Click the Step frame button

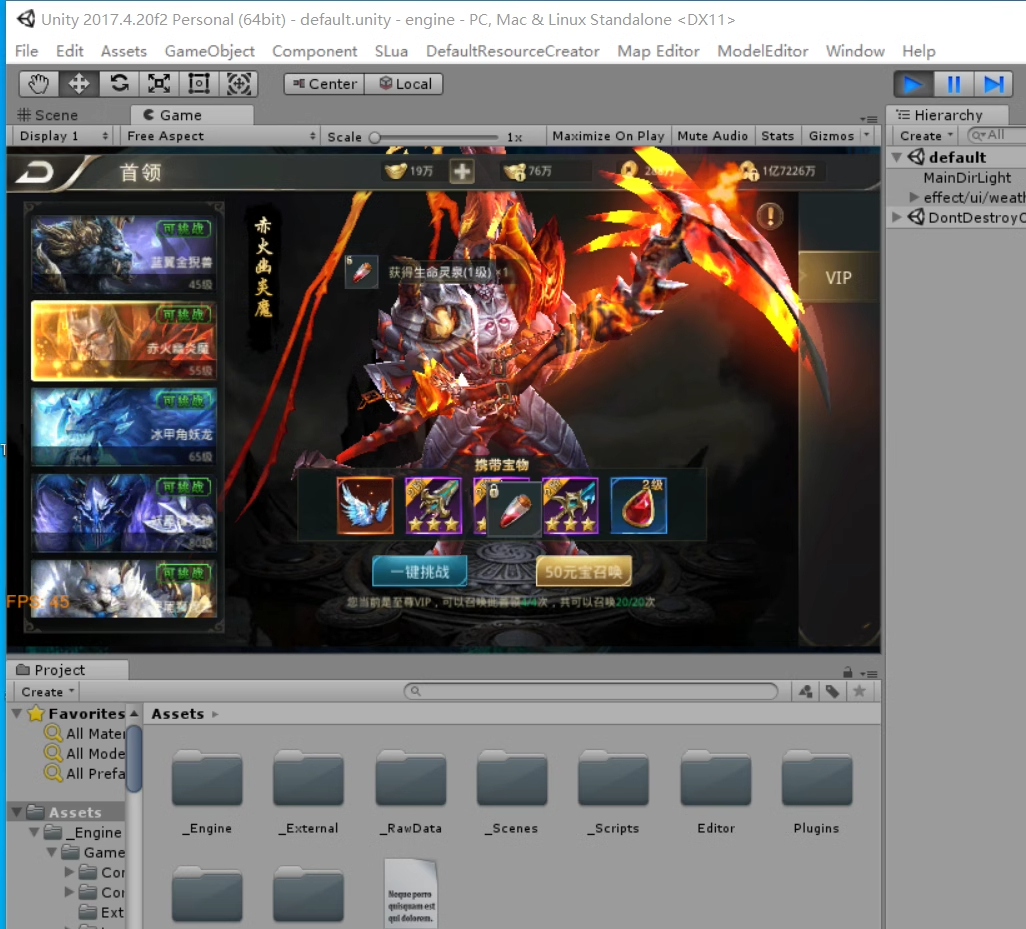pyautogui.click(x=993, y=85)
